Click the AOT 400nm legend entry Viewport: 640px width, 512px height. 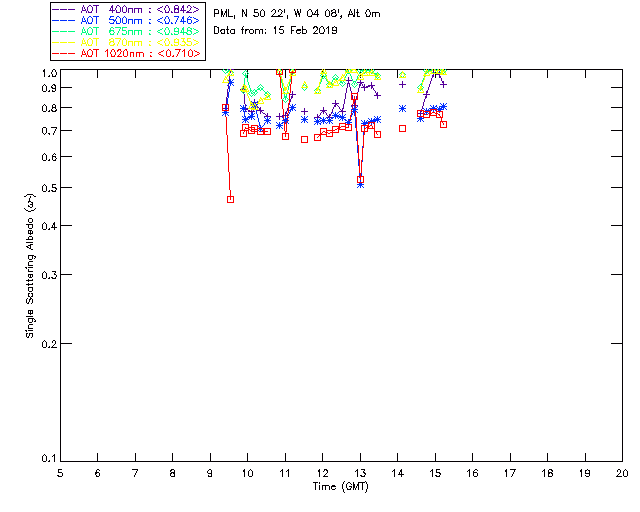tap(126, 9)
